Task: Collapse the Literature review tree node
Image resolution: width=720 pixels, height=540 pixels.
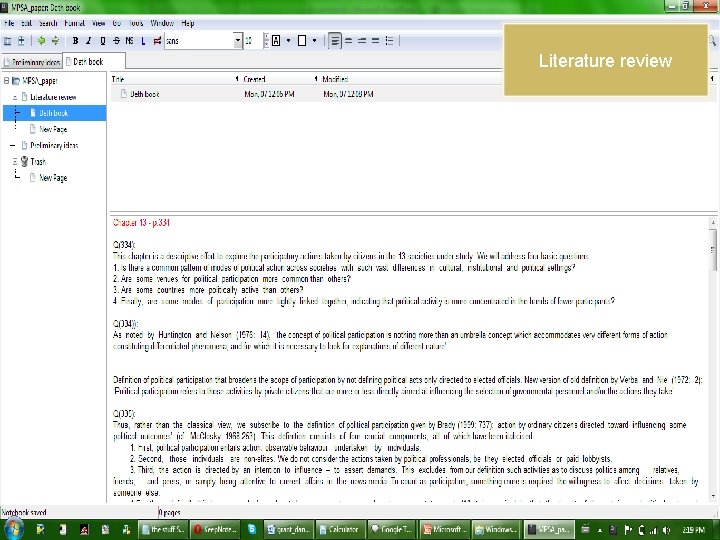Action: [15, 97]
